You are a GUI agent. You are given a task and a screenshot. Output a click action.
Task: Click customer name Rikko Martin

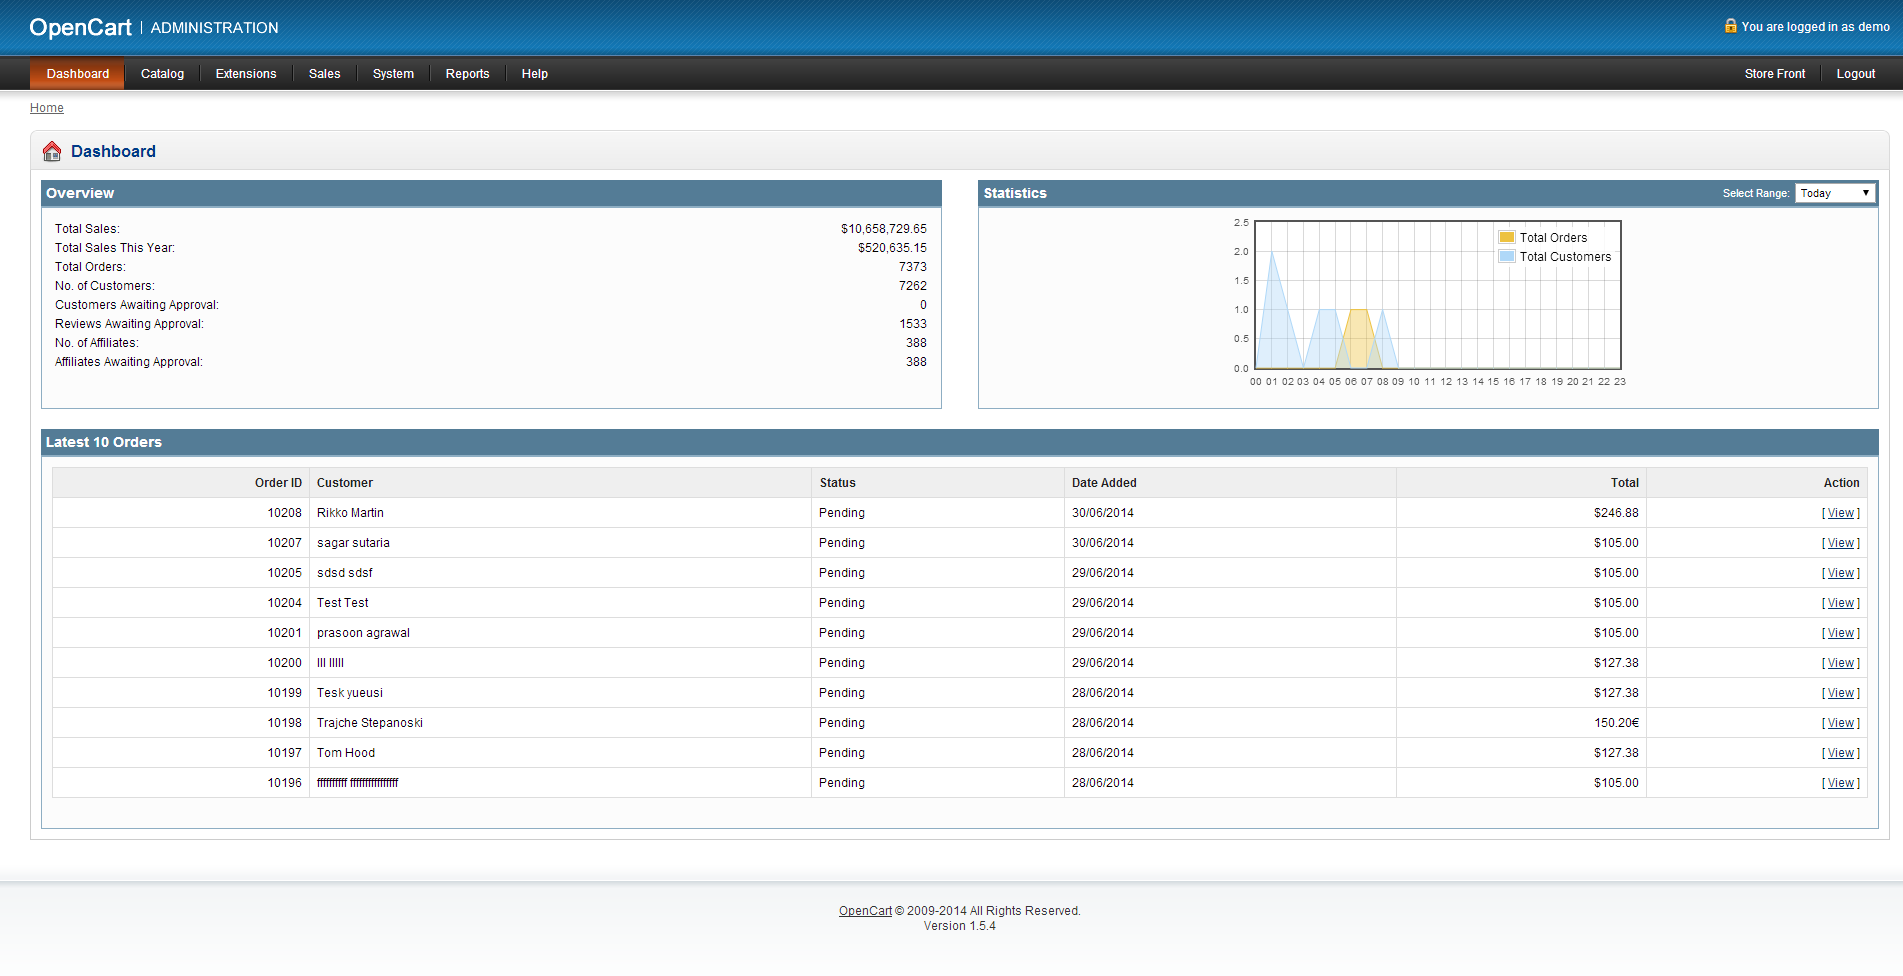click(x=350, y=513)
